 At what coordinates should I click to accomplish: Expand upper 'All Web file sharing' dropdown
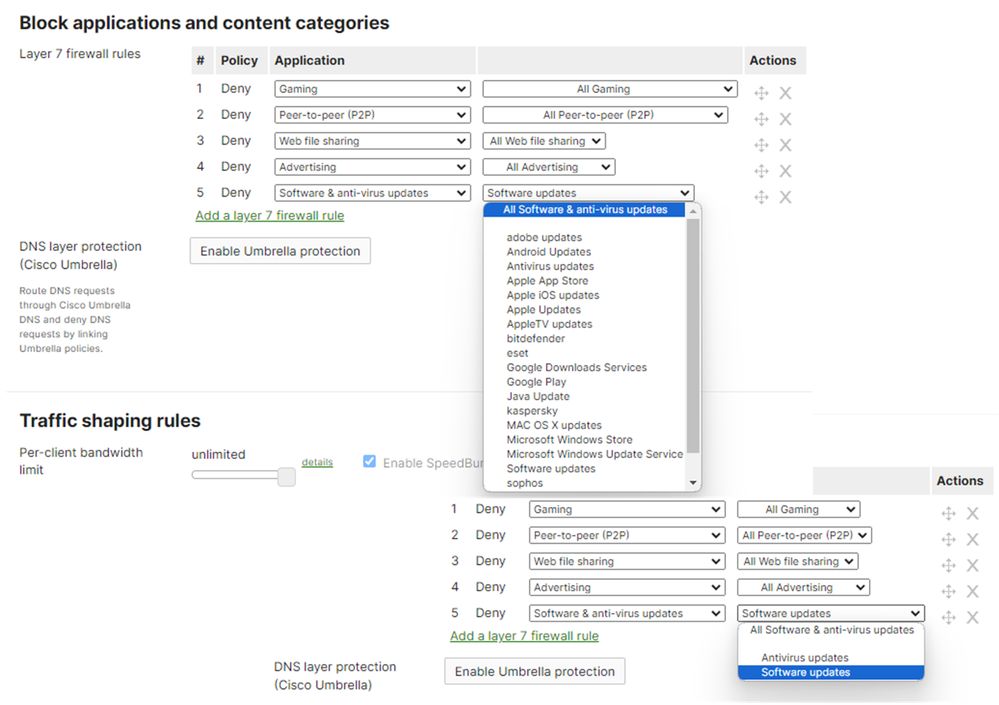pos(546,141)
